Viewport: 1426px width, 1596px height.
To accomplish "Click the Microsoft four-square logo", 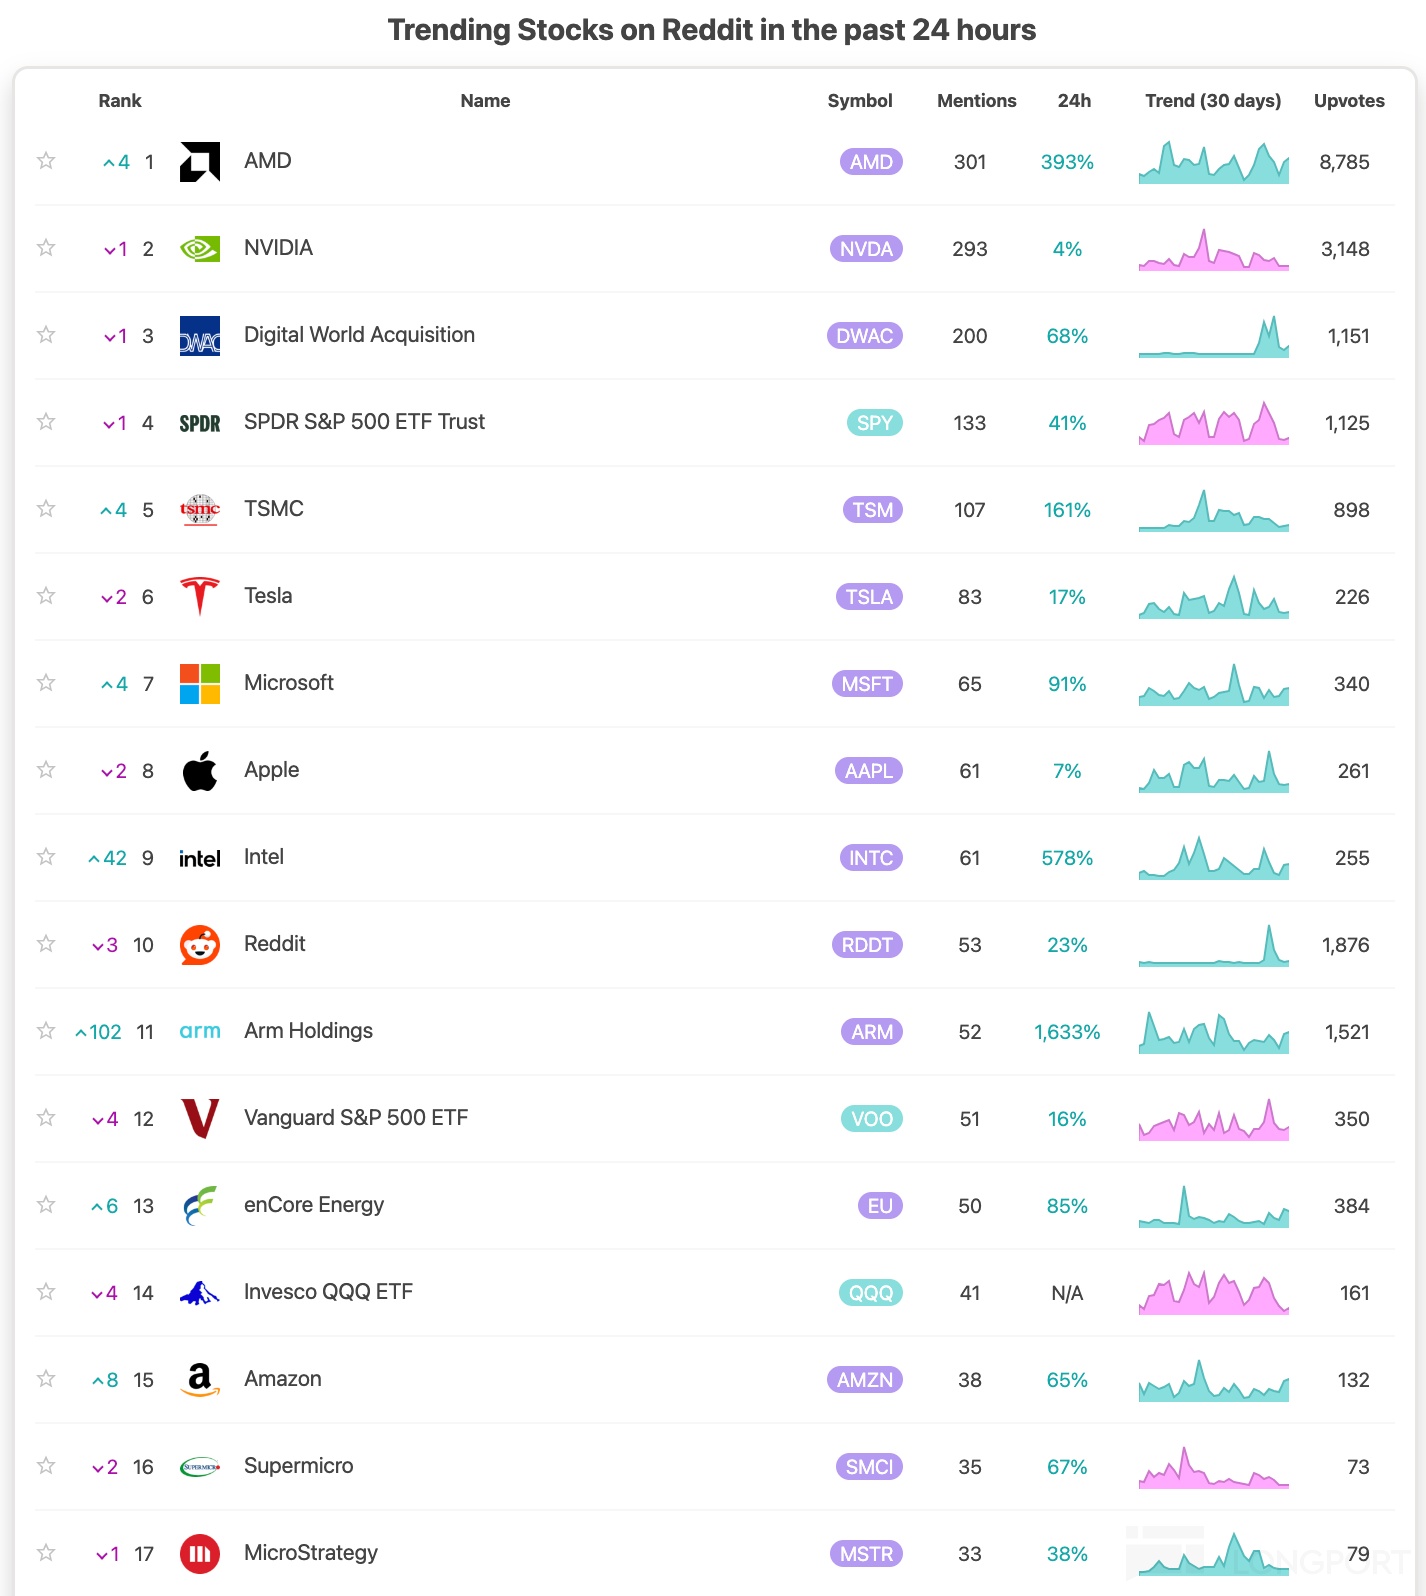I will coord(199,684).
